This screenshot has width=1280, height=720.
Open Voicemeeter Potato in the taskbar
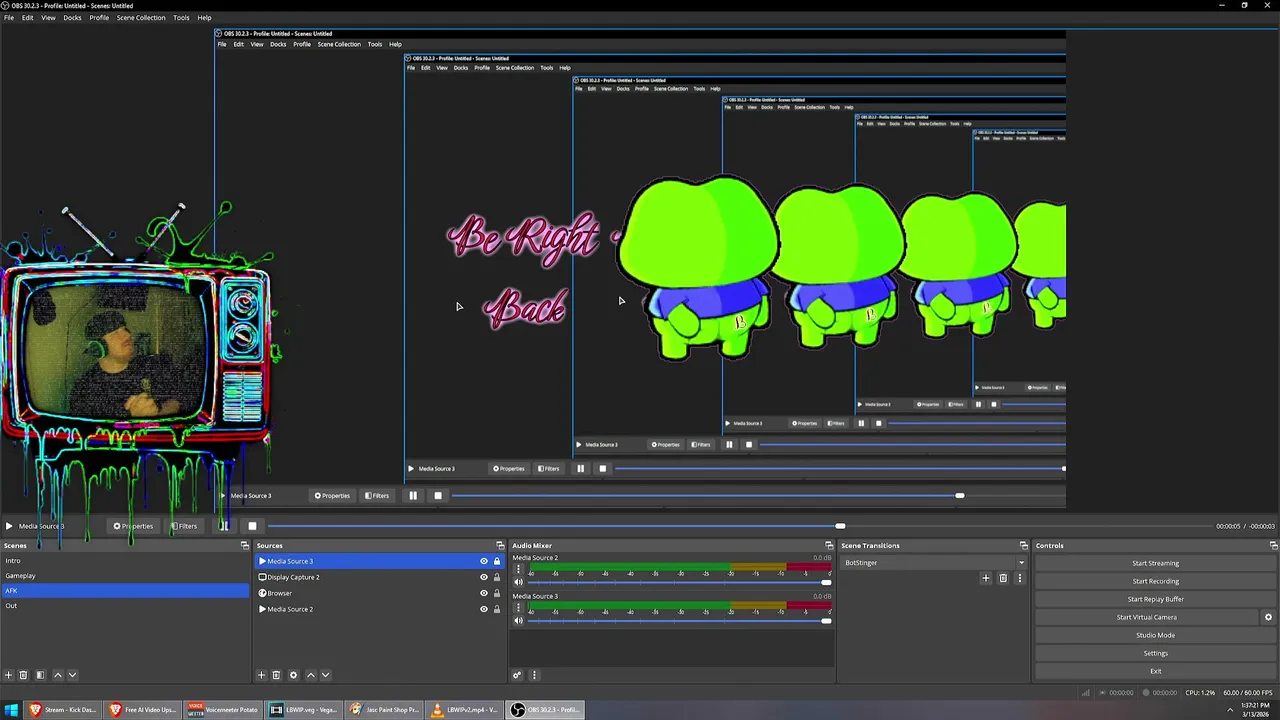(223, 710)
